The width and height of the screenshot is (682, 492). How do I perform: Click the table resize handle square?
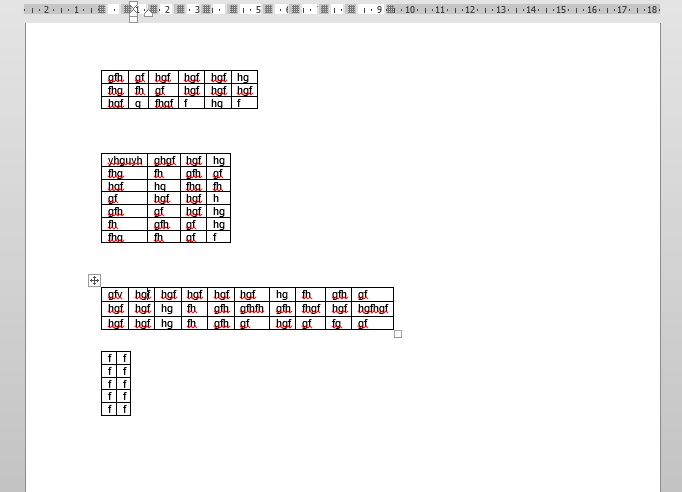pyautogui.click(x=398, y=334)
